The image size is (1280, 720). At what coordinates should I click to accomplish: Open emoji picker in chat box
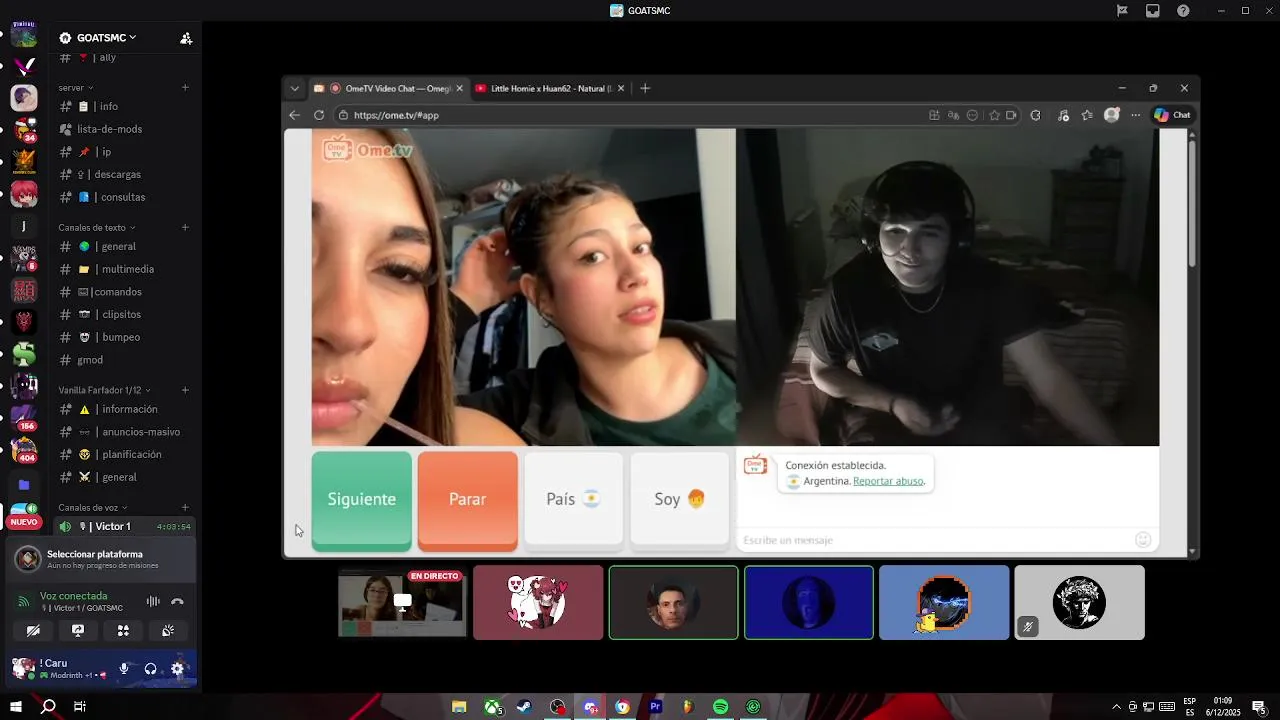(1143, 540)
